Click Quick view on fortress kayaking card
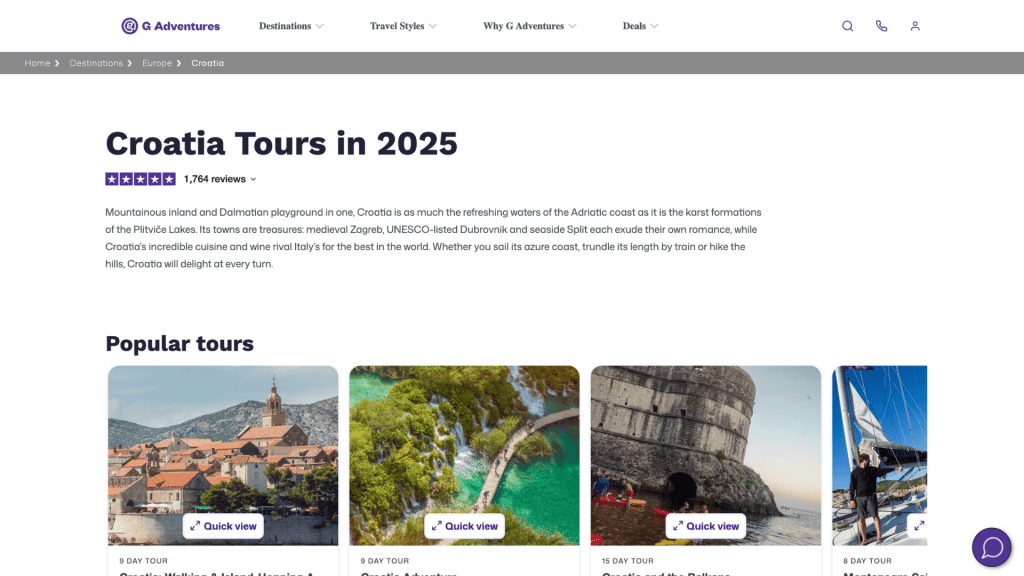The image size is (1024, 576). tap(705, 526)
